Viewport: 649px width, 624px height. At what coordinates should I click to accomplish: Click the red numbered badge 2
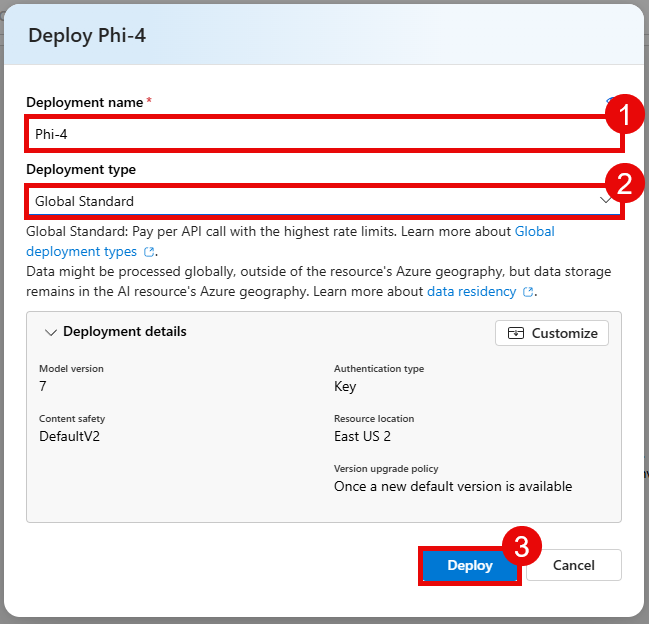(x=625, y=183)
